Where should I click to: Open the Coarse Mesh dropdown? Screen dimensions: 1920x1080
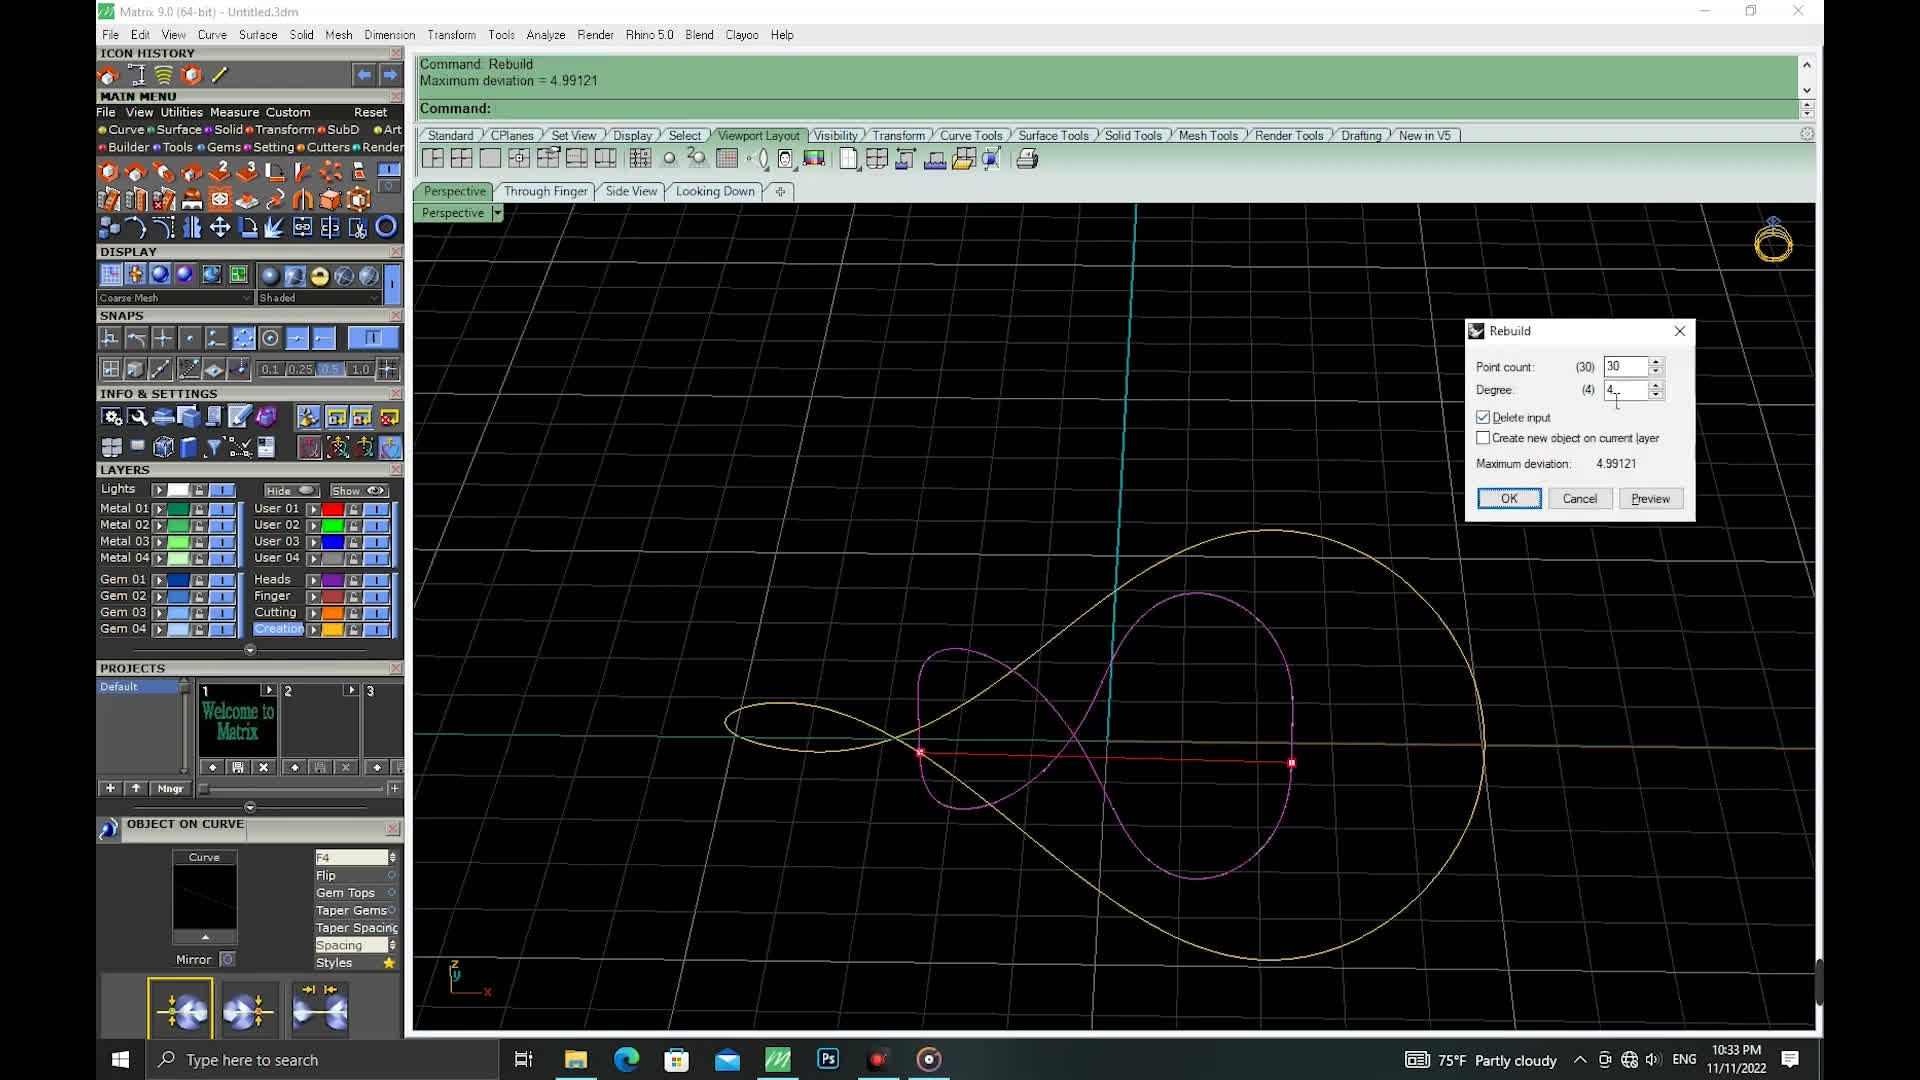(246, 298)
